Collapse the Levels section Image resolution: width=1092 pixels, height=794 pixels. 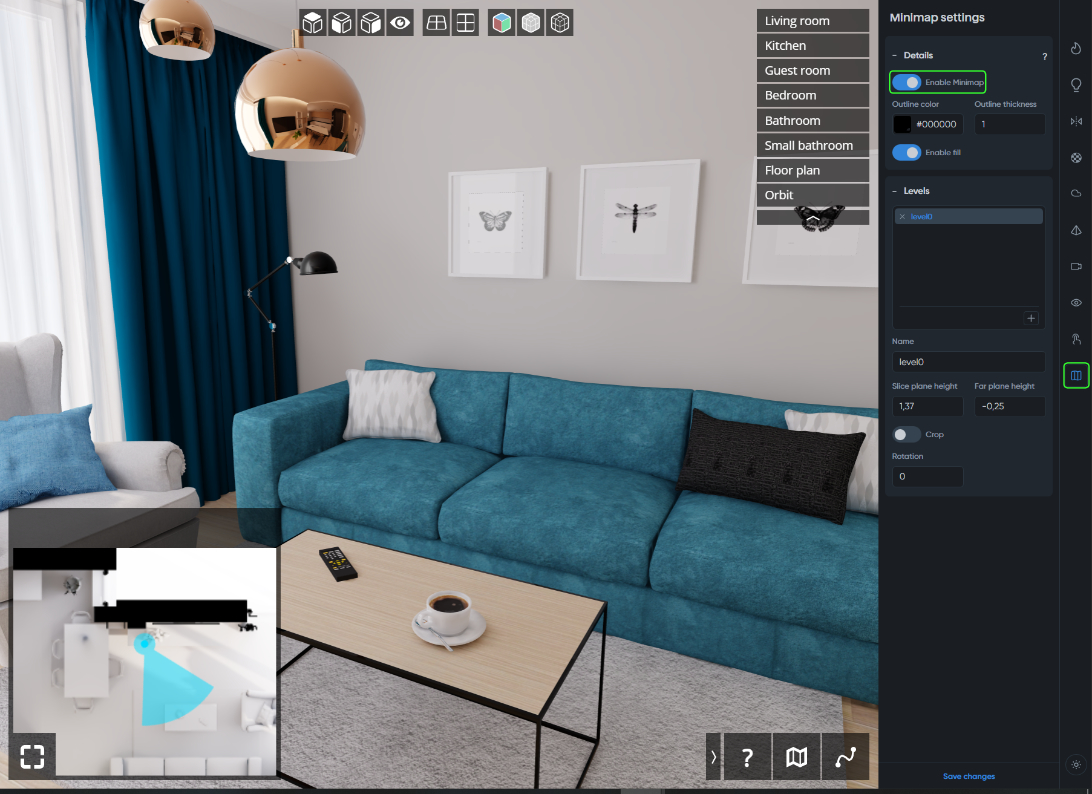895,191
